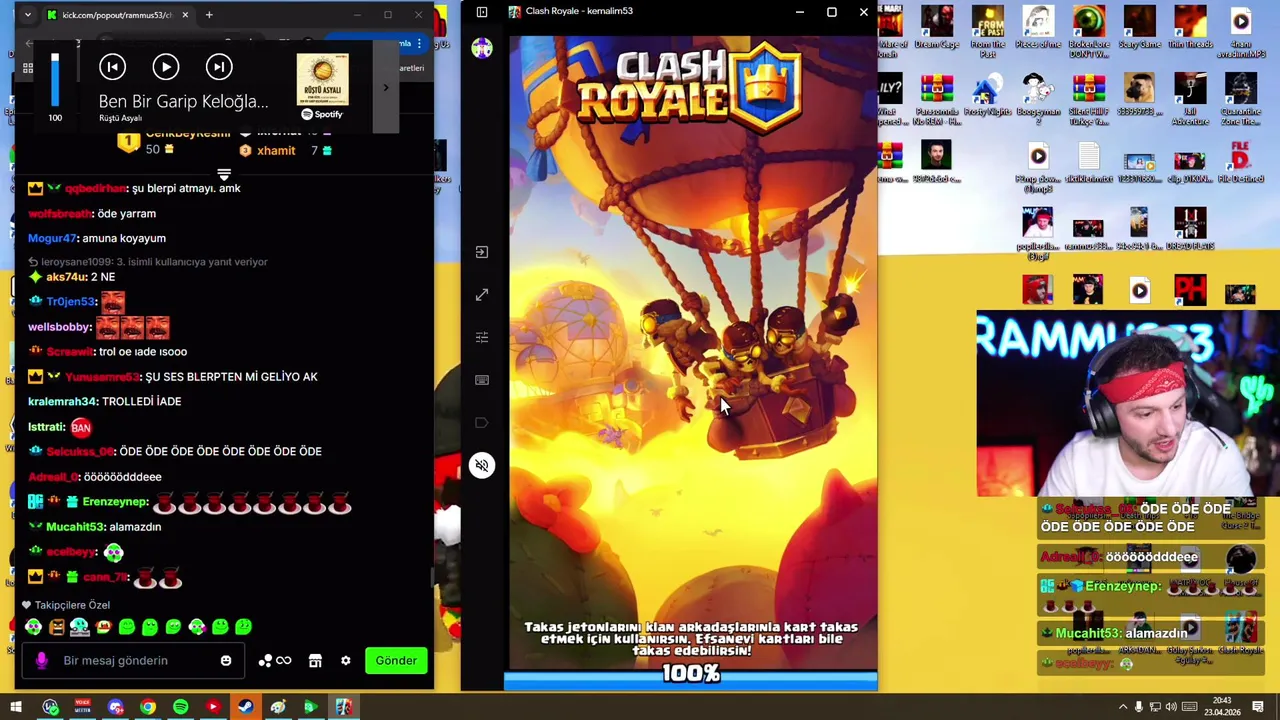Collapse pinned leaderboard in Kick chat
This screenshot has height=720, width=1280.
224,175
